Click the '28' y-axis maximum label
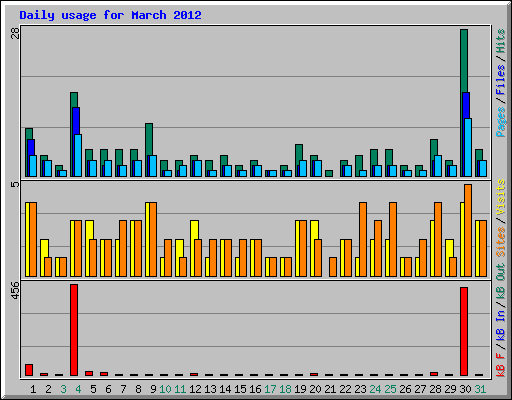512x400 pixels. 16,33
